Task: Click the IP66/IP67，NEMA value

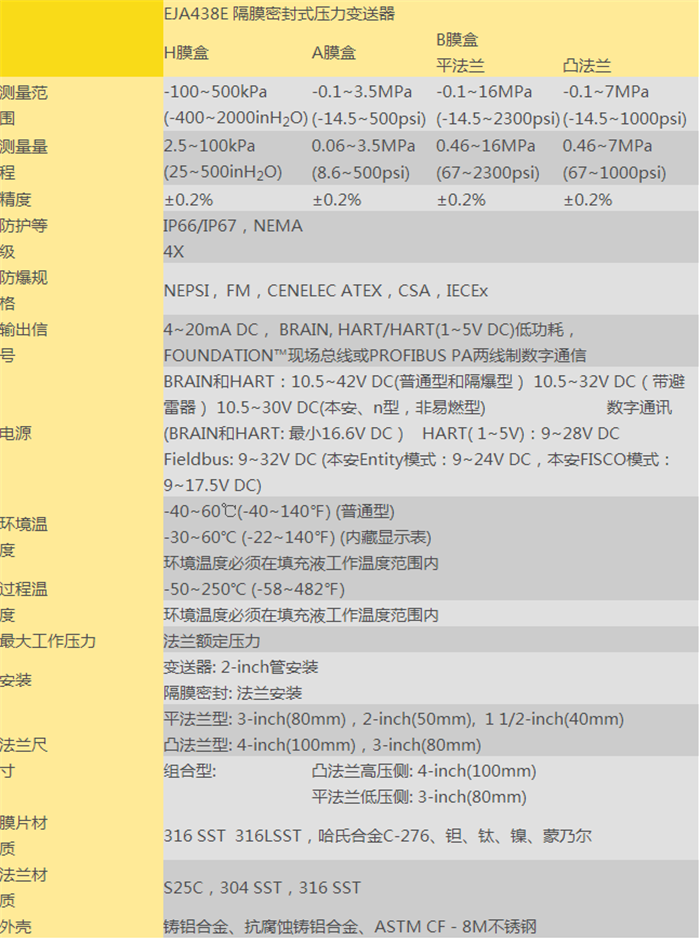Action: (233, 226)
